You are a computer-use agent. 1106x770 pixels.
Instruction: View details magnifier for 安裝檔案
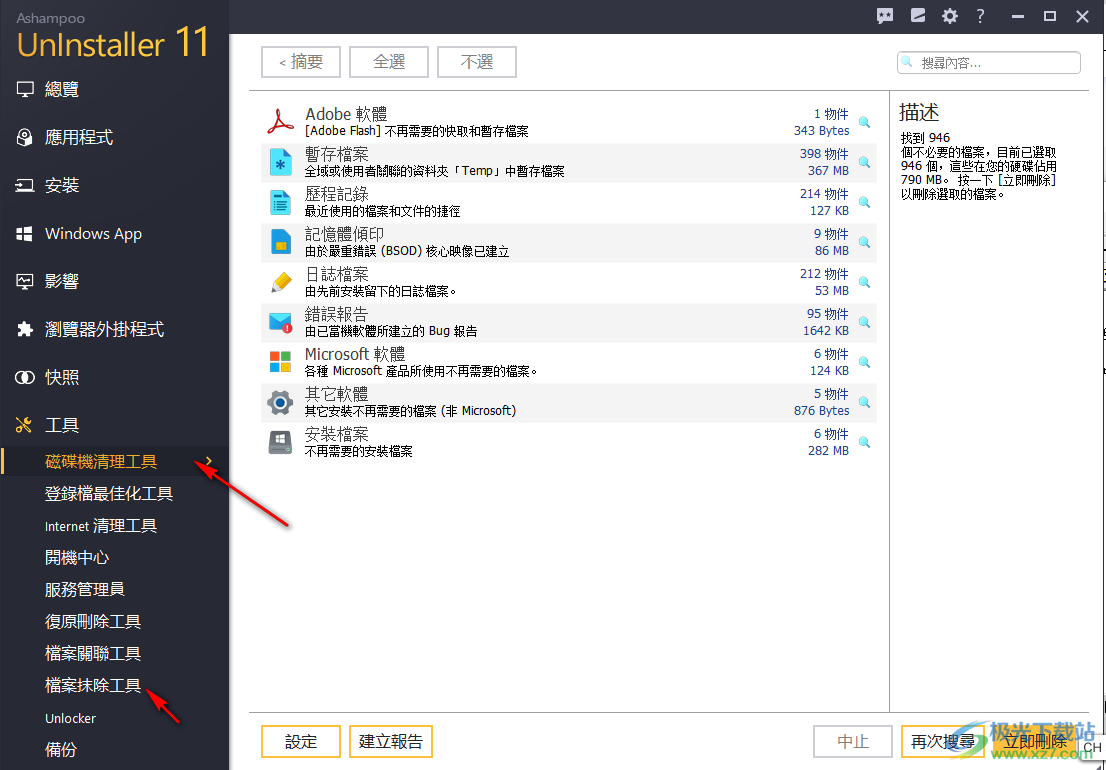(x=864, y=444)
